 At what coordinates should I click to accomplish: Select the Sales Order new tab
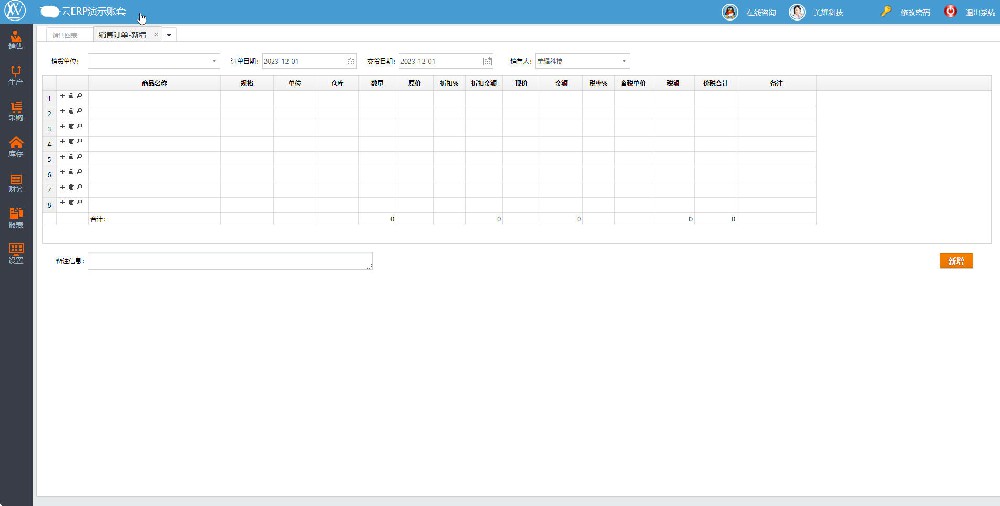pyautogui.click(x=122, y=35)
